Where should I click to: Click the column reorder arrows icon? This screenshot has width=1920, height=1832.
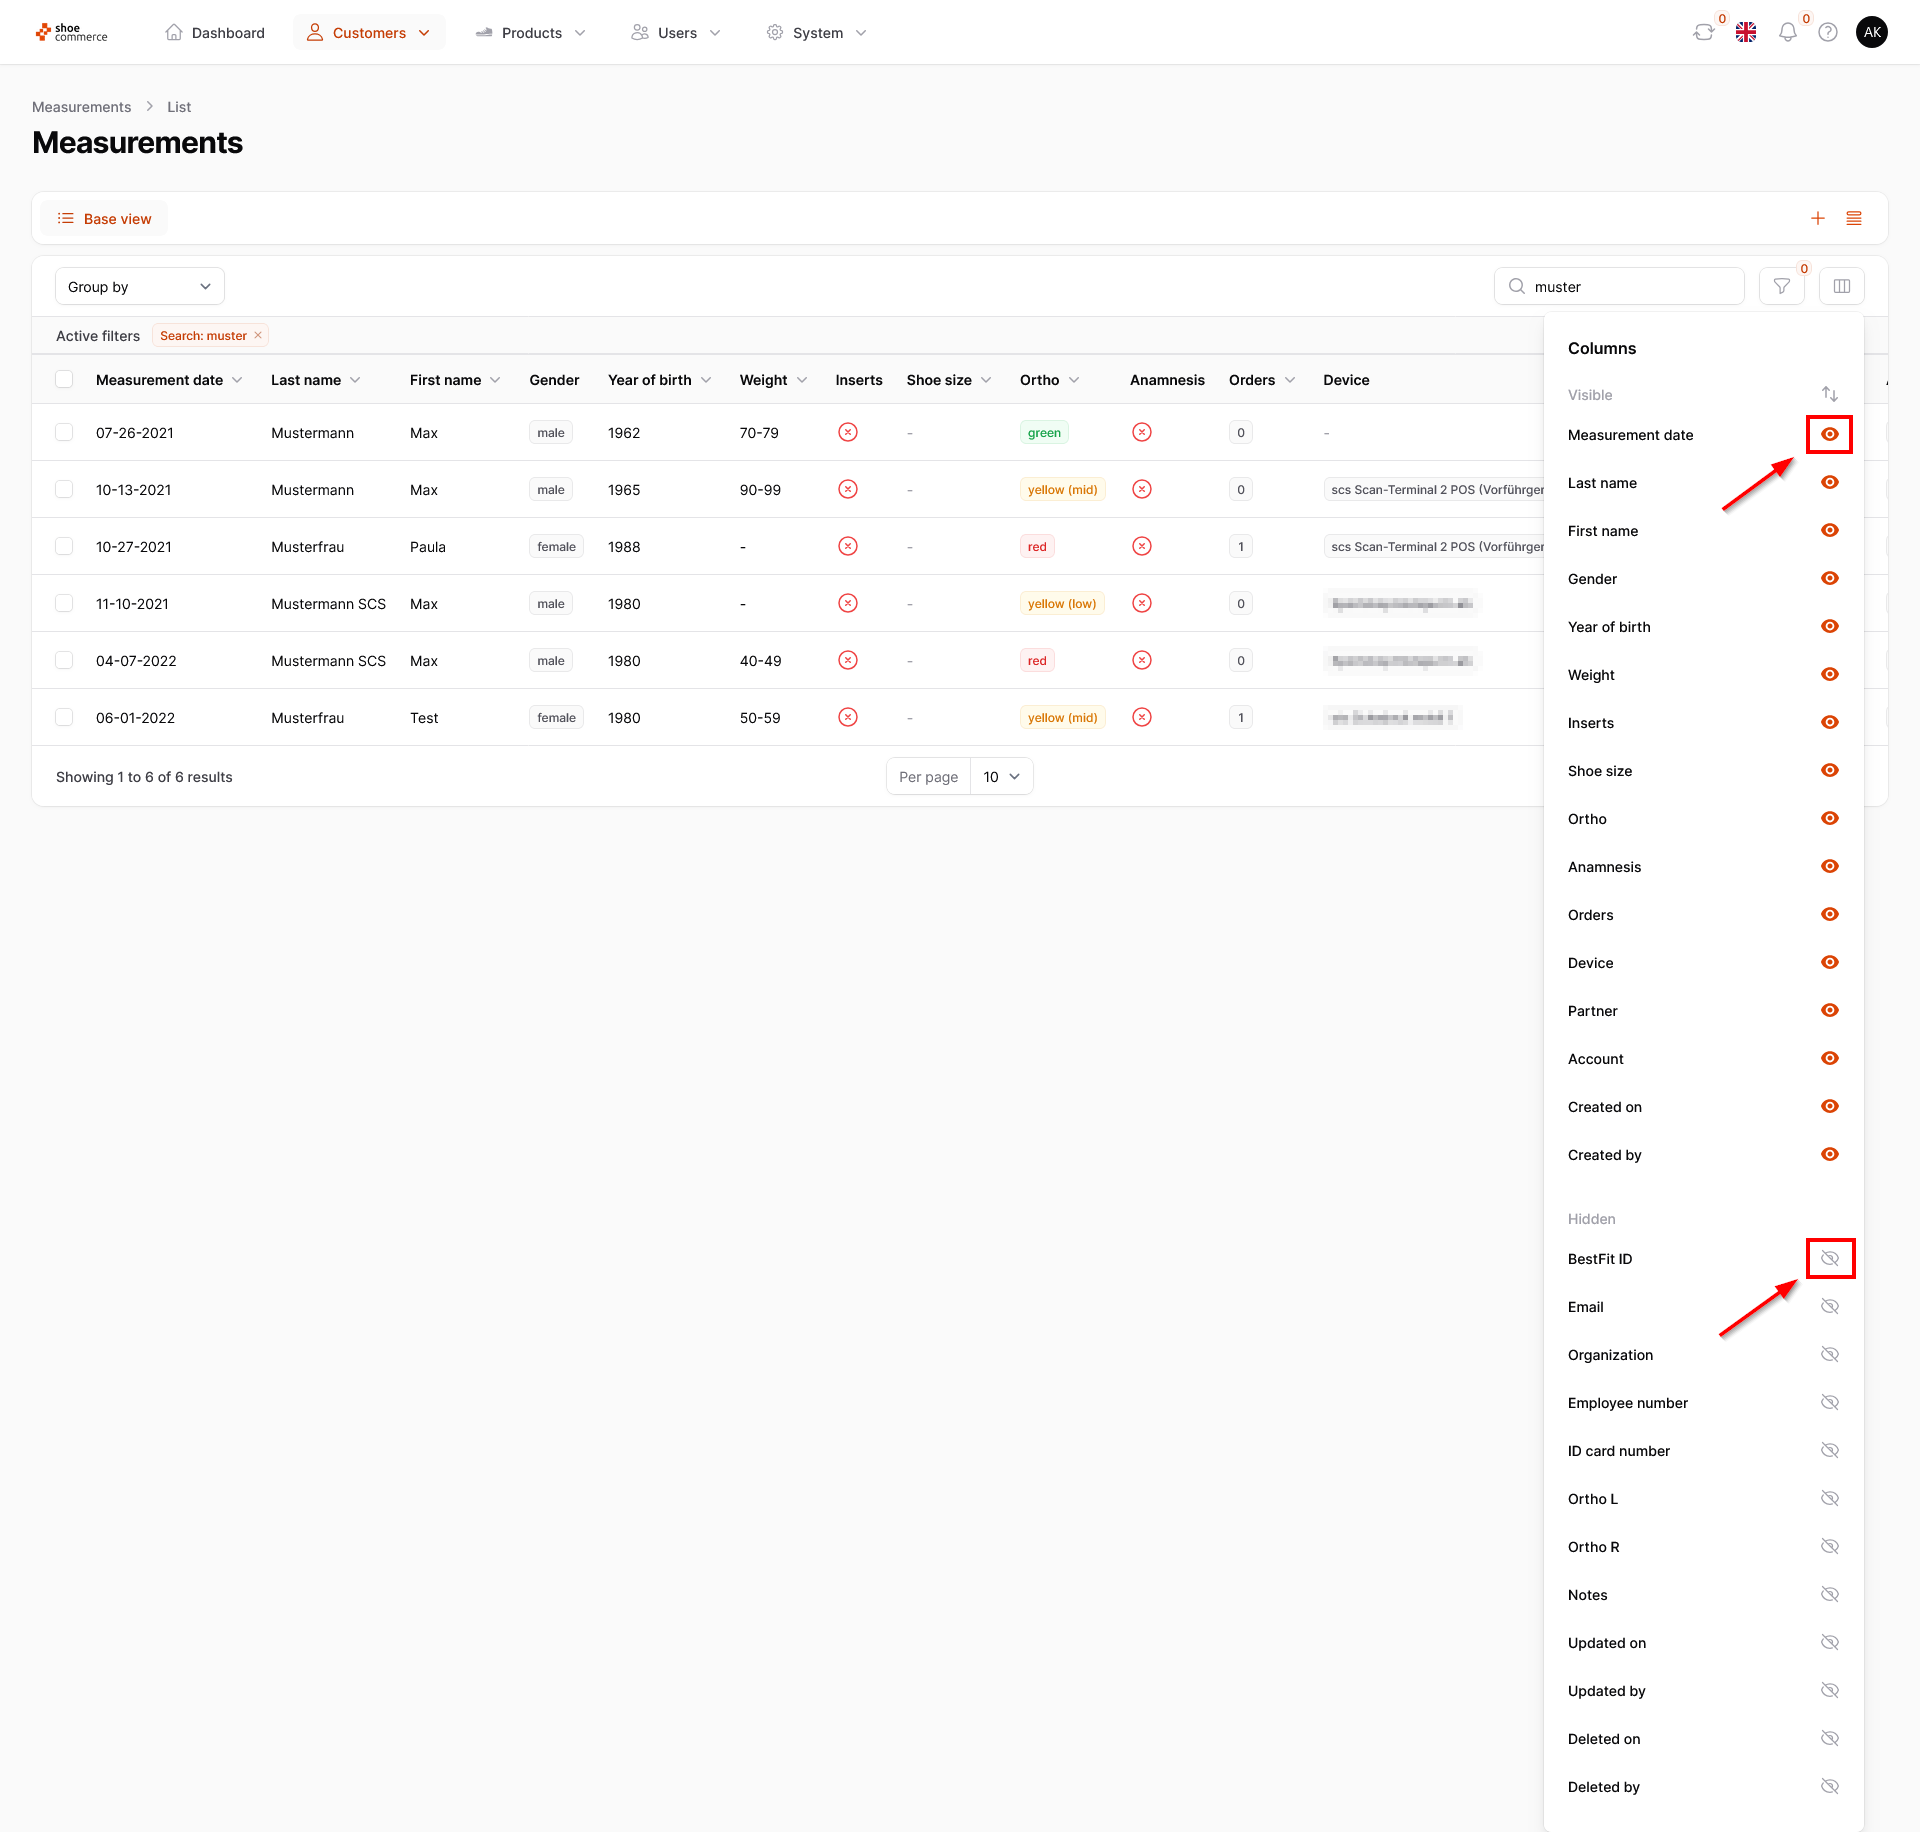(x=1830, y=395)
